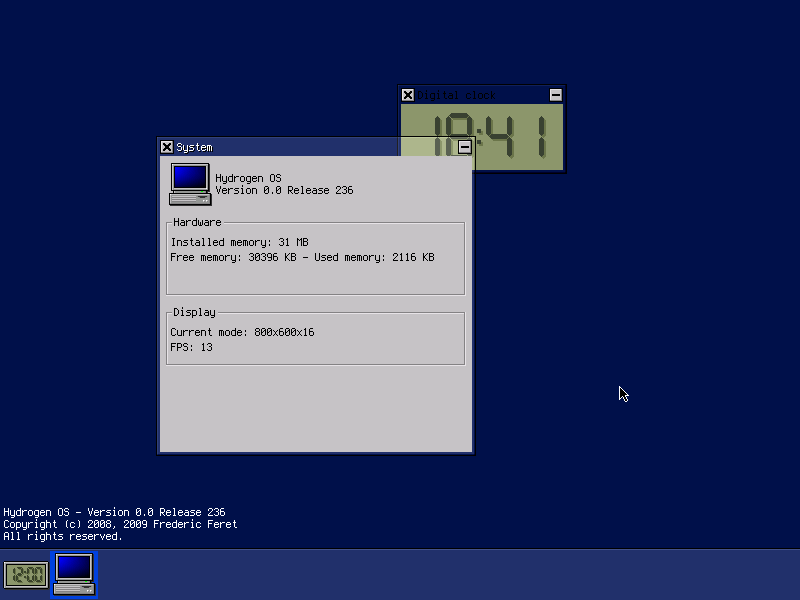Image resolution: width=800 pixels, height=600 pixels.
Task: Minimize the Digital clock window
Action: (x=556, y=95)
